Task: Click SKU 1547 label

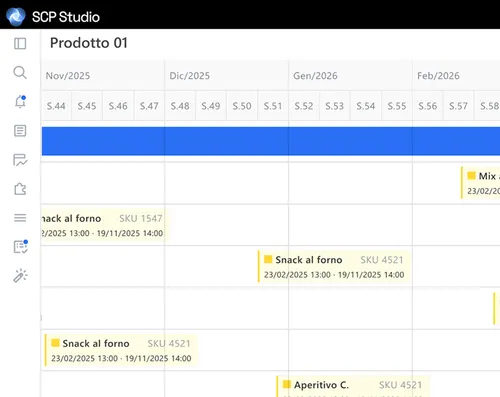Action: [141, 218]
